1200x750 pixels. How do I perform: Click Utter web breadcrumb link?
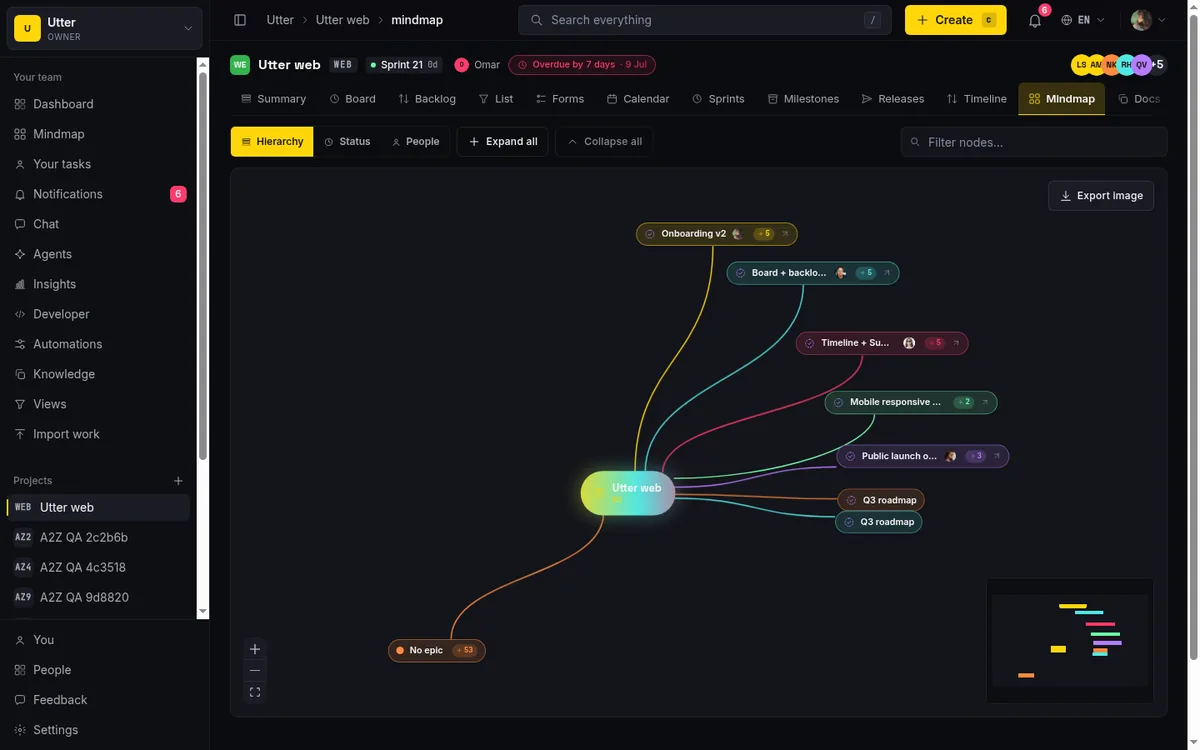click(x=342, y=20)
